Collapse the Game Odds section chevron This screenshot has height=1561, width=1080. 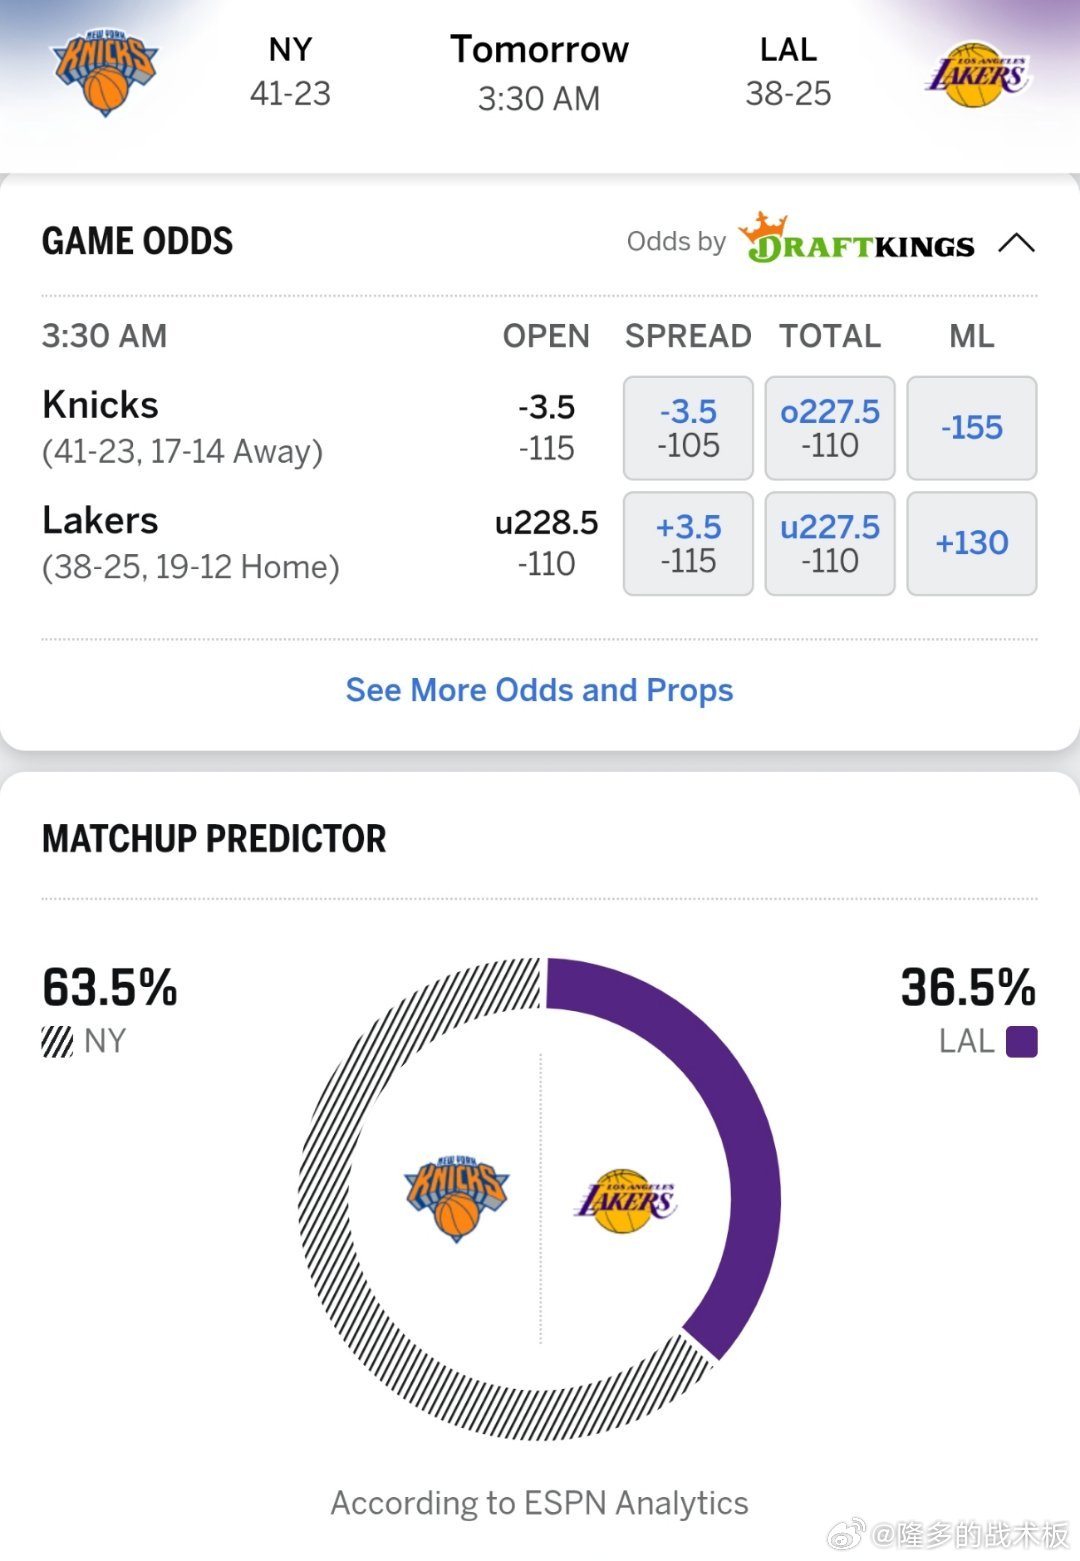[x=1016, y=242]
